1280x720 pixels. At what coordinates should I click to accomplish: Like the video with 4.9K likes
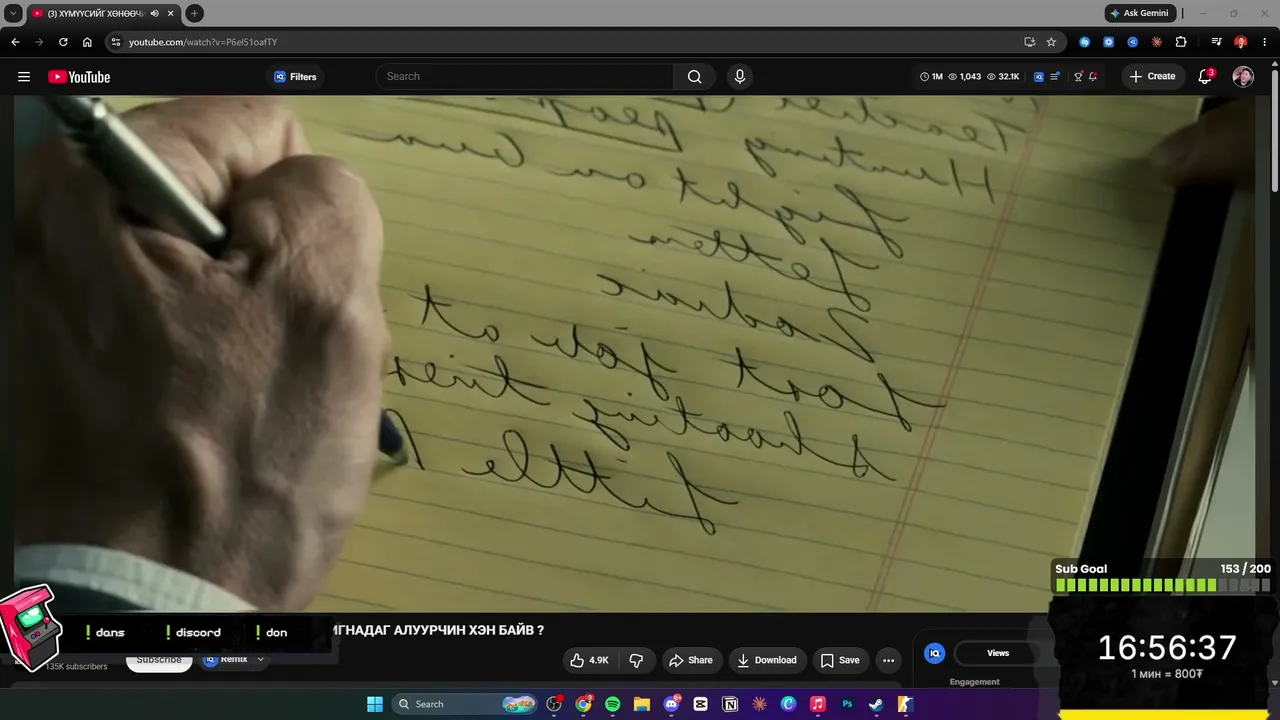pyautogui.click(x=590, y=660)
